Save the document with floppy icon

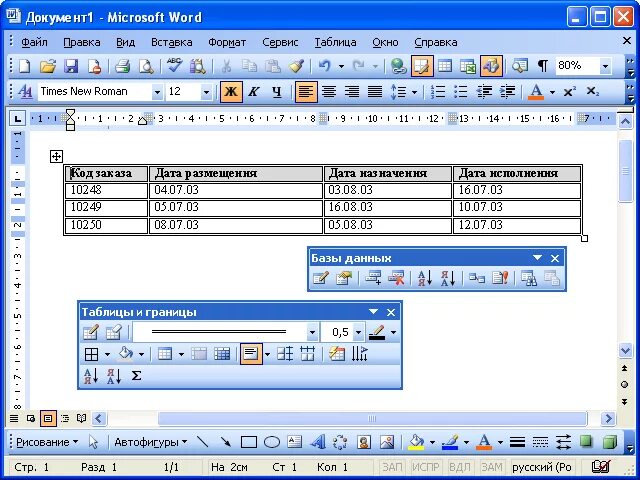click(x=71, y=66)
